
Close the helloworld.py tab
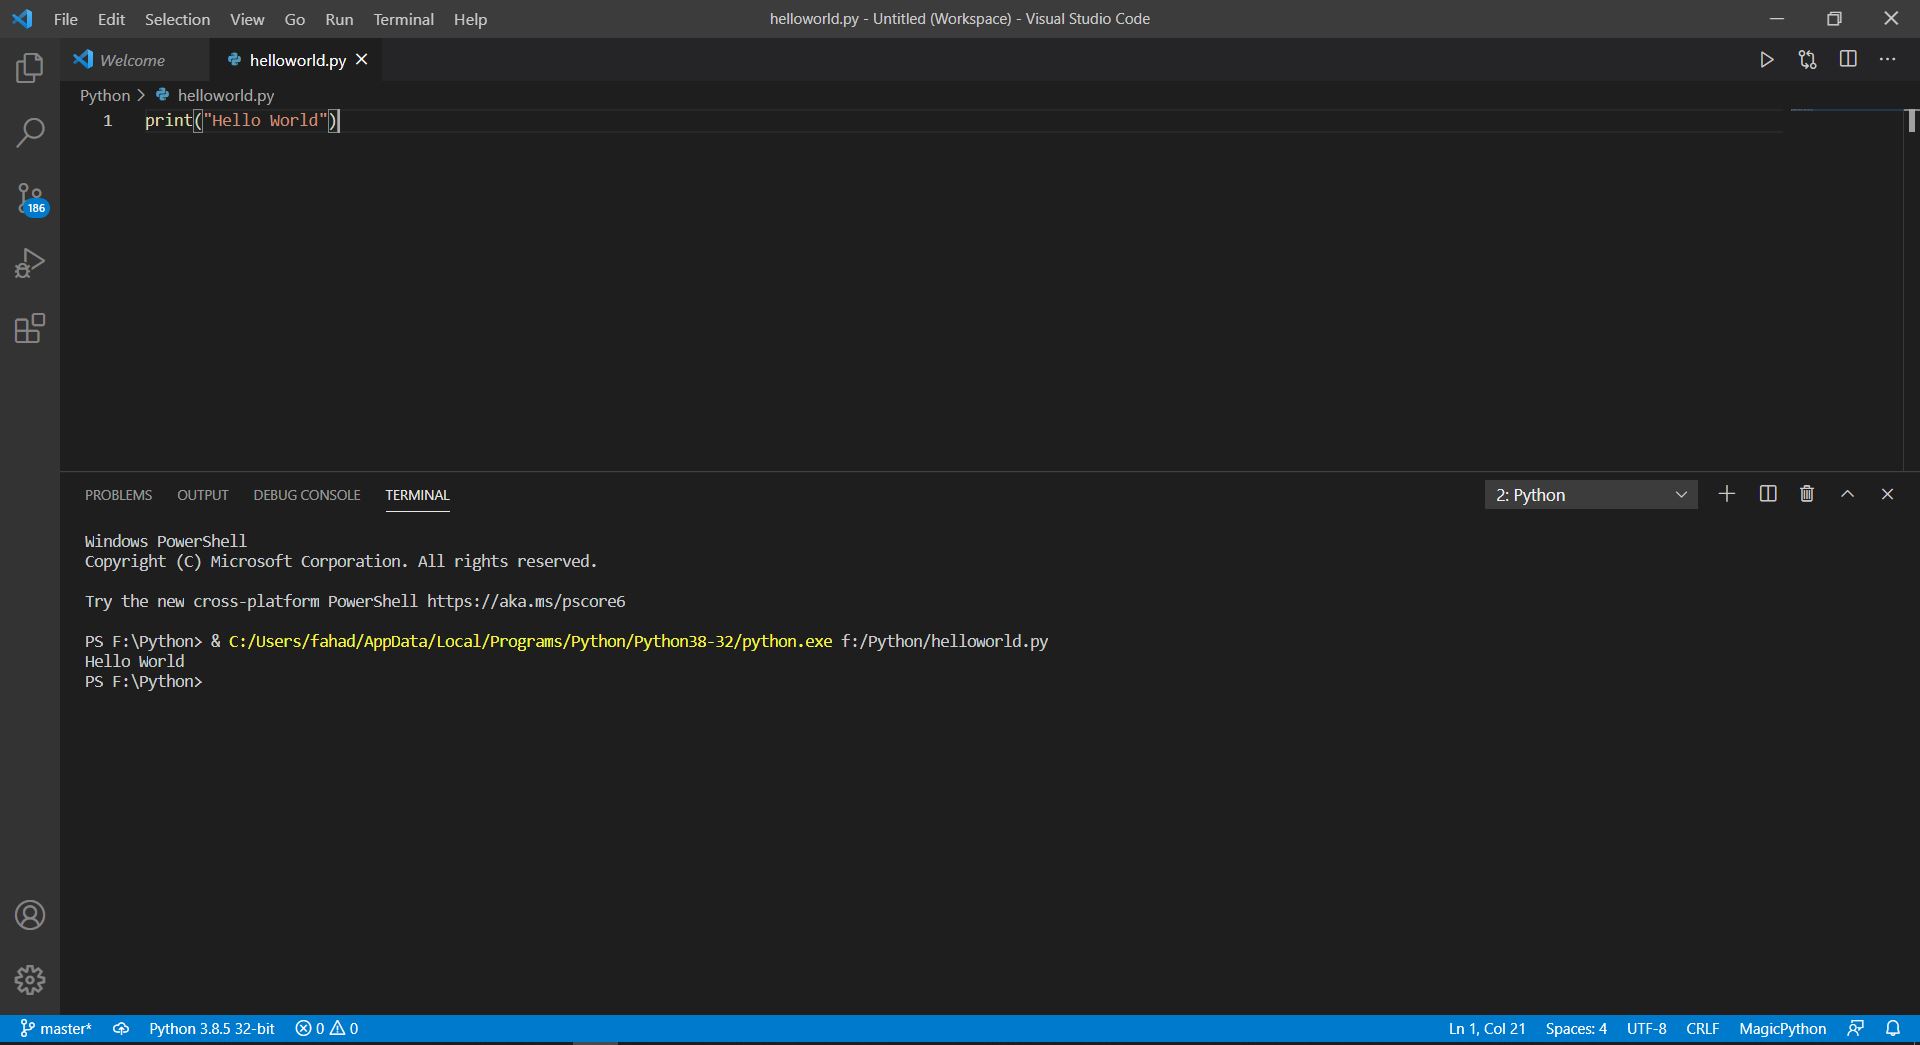tap(362, 60)
